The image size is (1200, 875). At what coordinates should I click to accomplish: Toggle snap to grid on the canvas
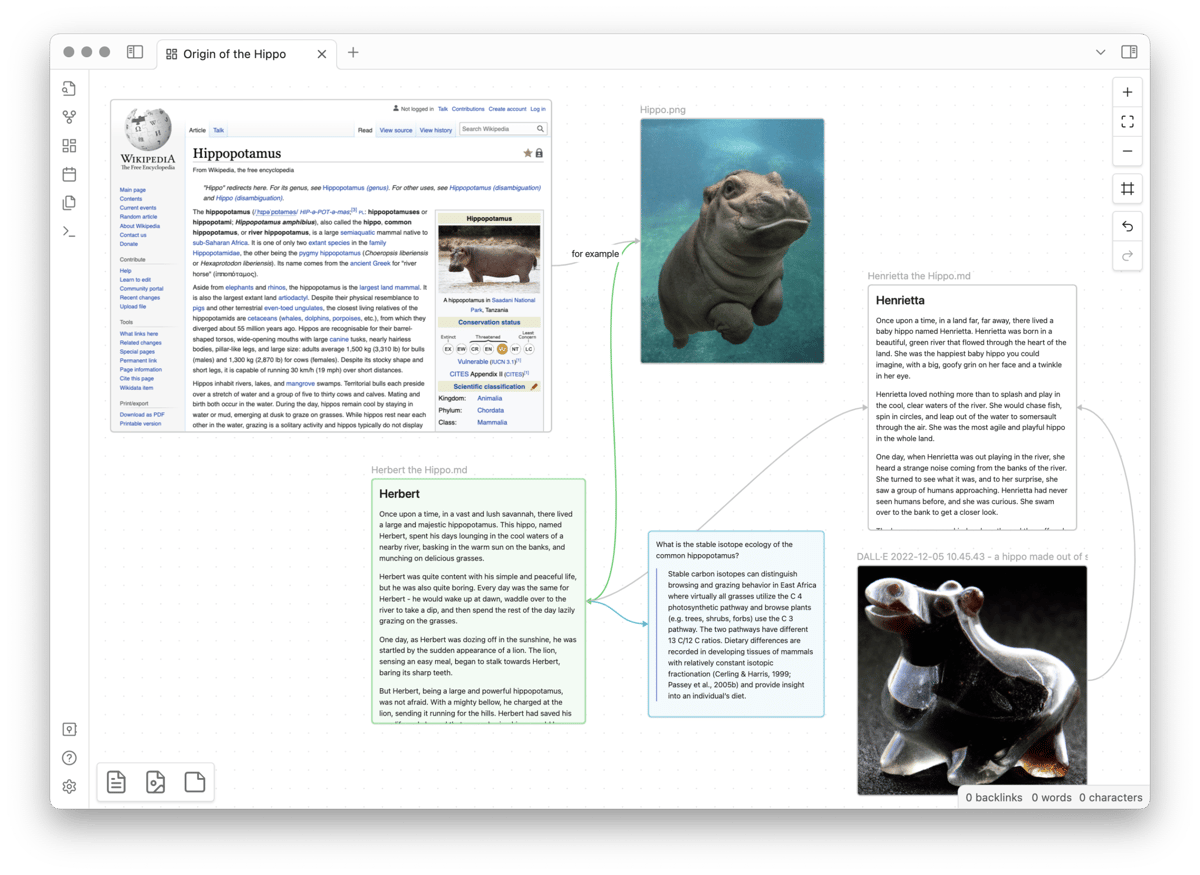(x=1127, y=189)
